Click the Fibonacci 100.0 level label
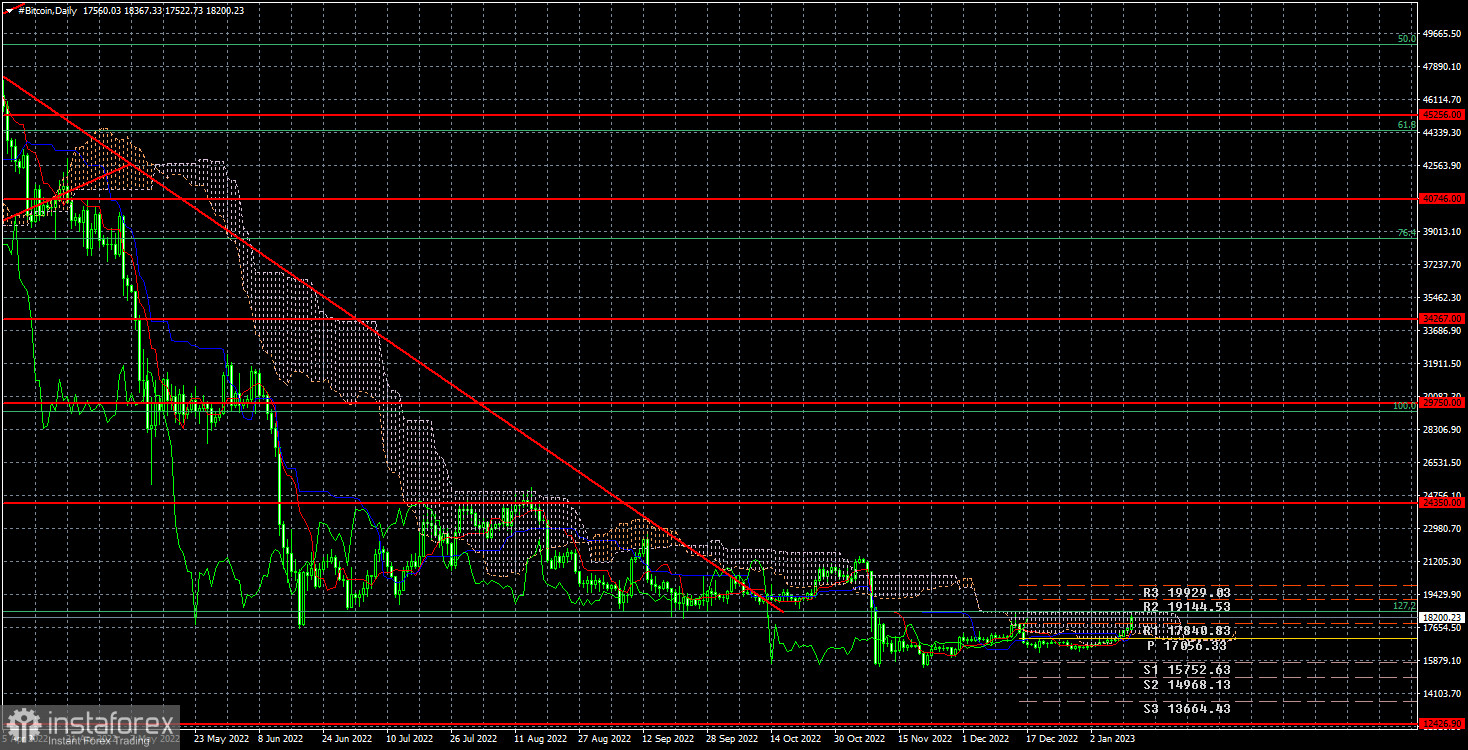The image size is (1468, 750). pyautogui.click(x=1404, y=406)
